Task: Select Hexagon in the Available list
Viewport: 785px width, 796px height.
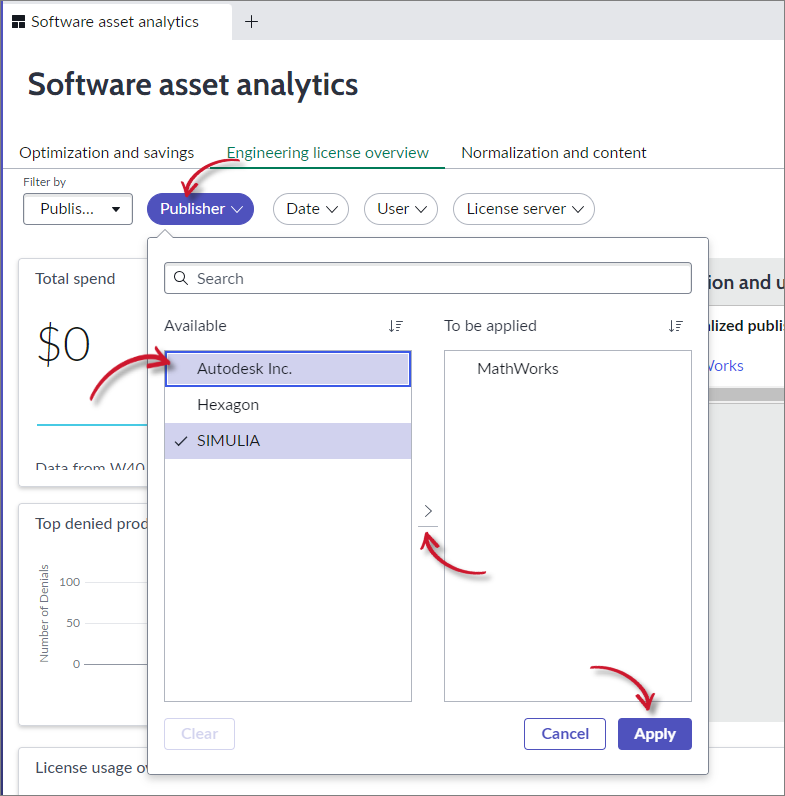Action: point(288,405)
